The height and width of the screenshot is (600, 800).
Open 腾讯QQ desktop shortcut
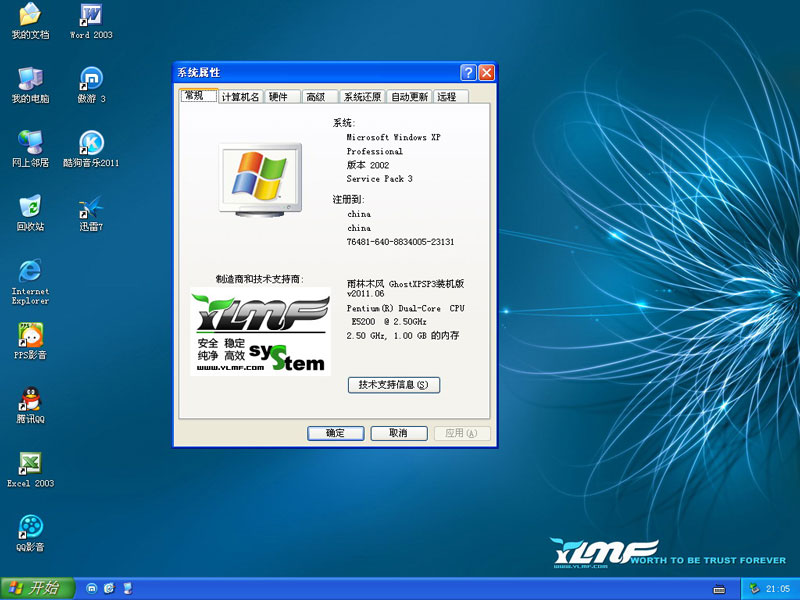(x=30, y=399)
